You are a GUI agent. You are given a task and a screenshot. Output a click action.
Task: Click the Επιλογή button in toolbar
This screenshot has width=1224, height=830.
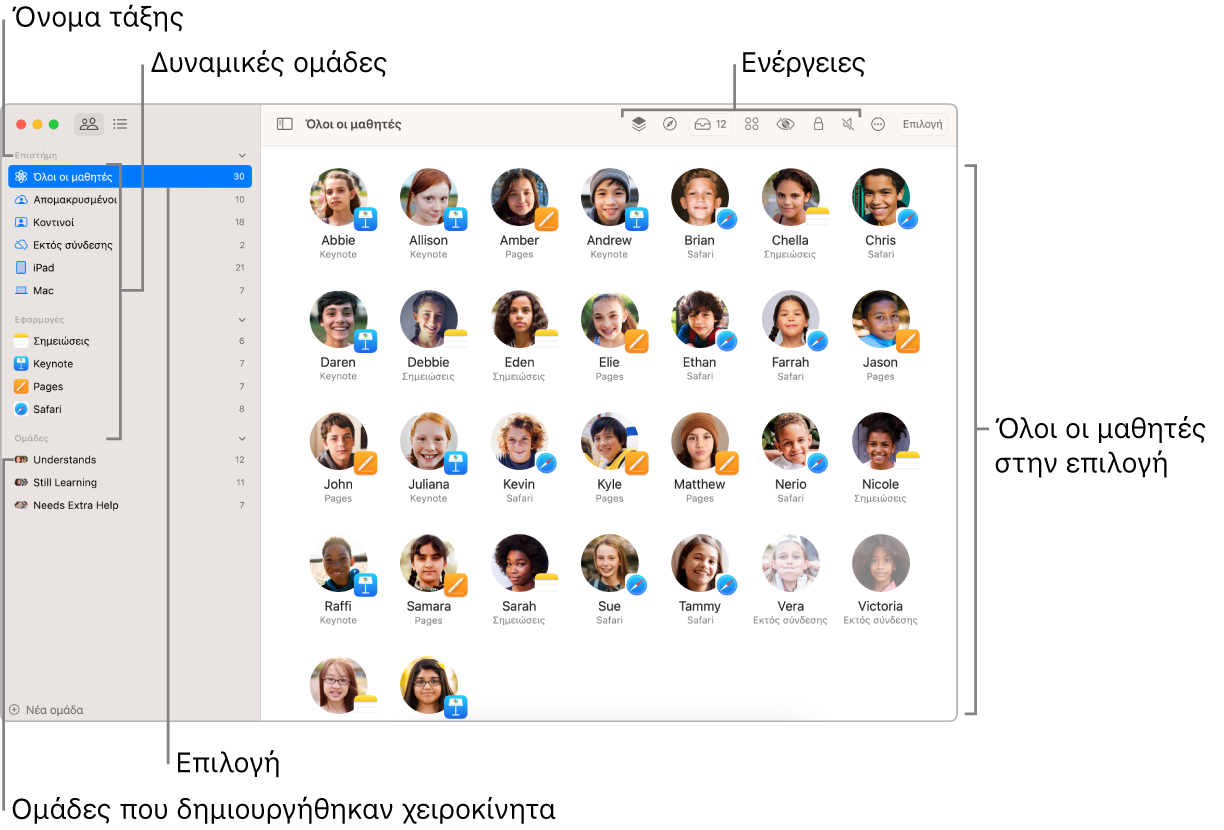pyautogui.click(x=922, y=124)
